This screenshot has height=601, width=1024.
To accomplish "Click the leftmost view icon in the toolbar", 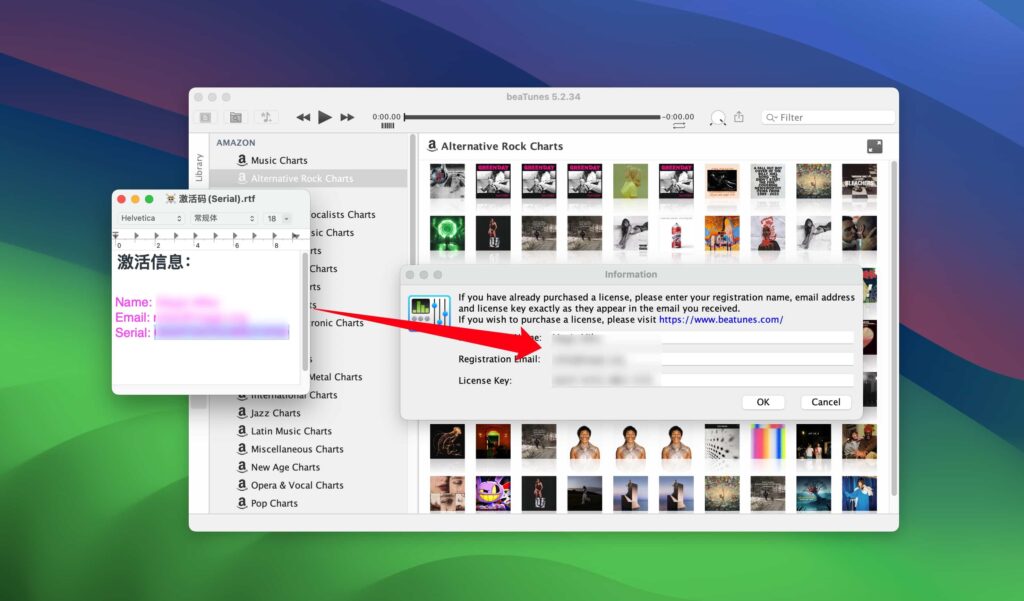I will click(205, 117).
